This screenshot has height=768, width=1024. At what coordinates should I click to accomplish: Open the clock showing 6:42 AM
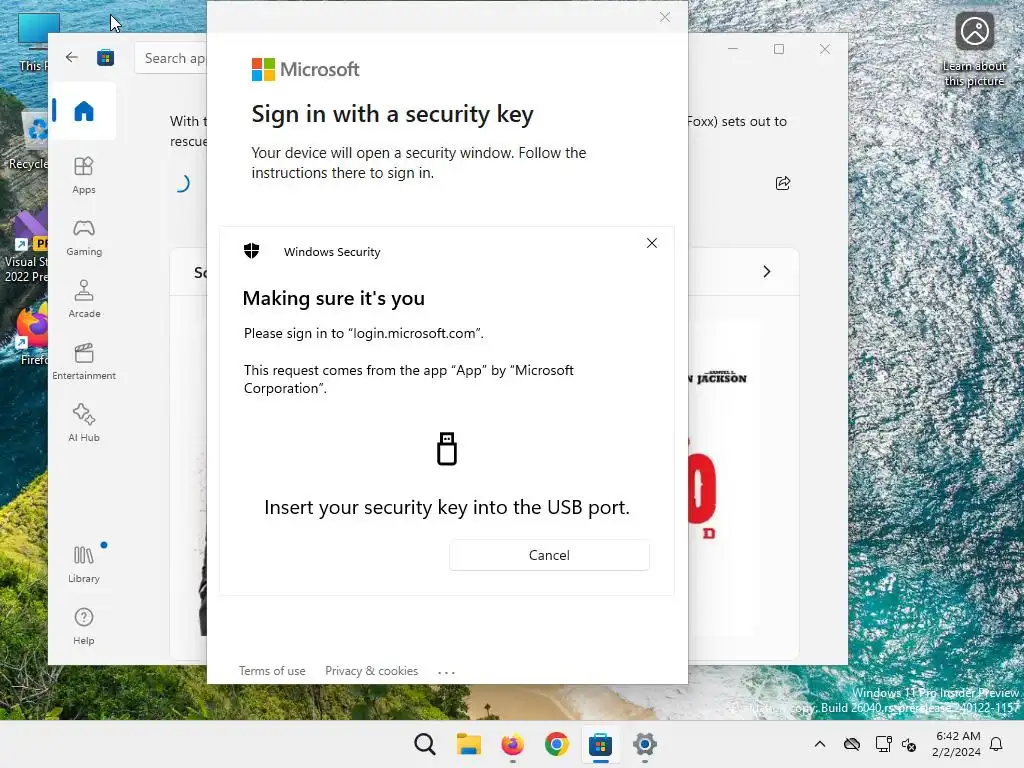tap(957, 744)
